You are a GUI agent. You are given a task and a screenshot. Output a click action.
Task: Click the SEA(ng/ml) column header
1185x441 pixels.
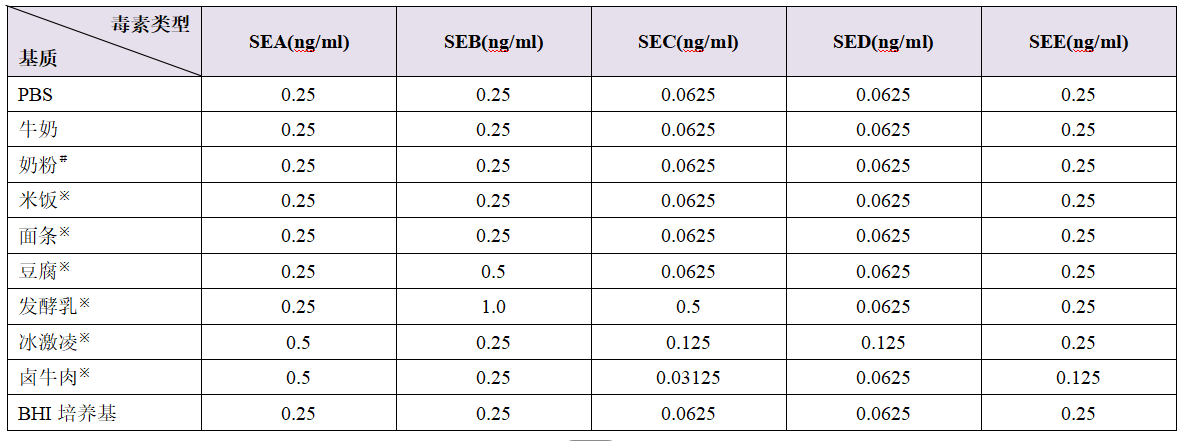click(x=298, y=42)
